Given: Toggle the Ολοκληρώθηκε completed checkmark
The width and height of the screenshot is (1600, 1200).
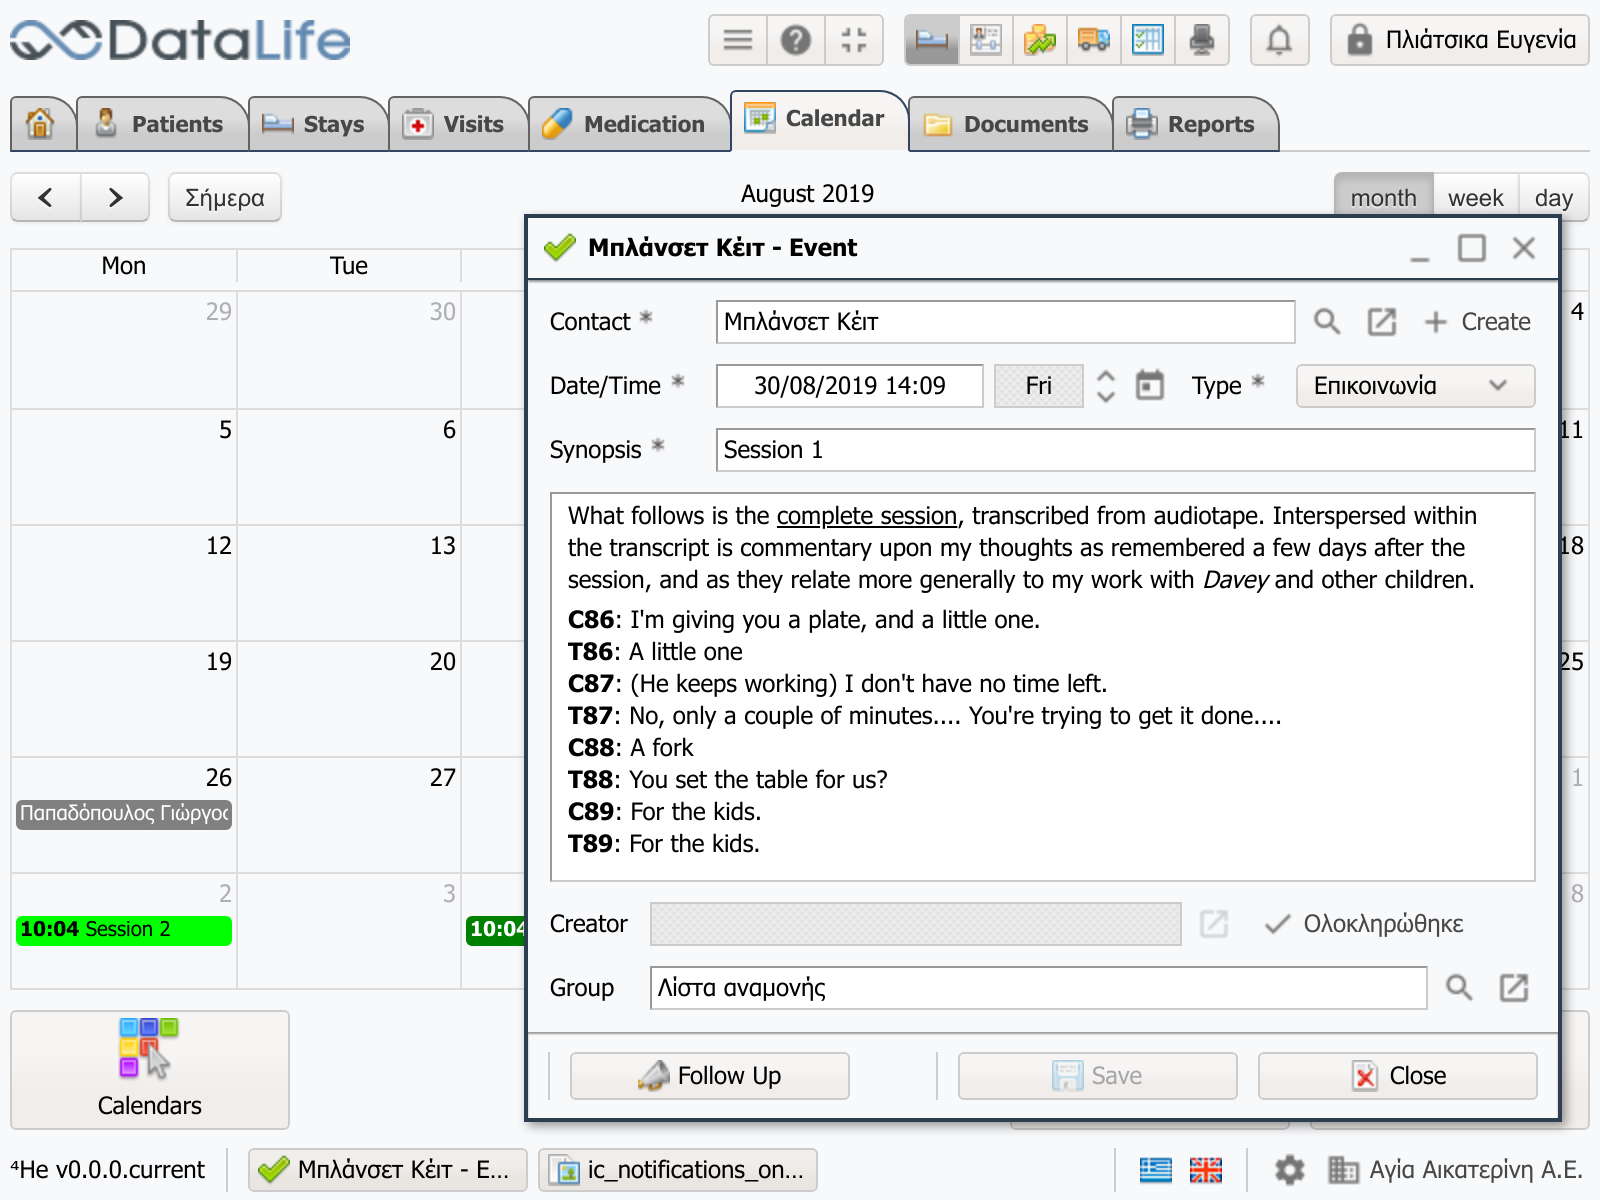Looking at the screenshot, I should click(1277, 924).
